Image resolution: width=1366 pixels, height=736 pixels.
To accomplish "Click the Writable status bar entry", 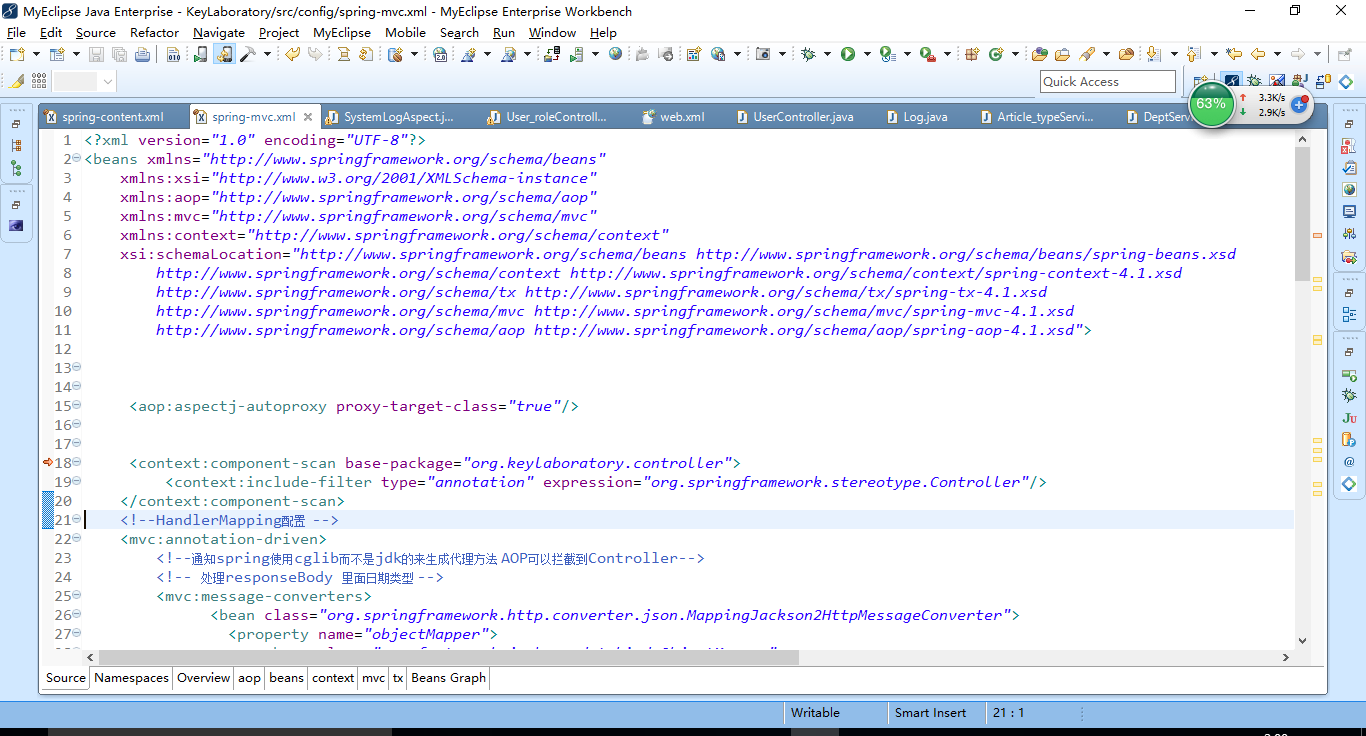I will pyautogui.click(x=815, y=713).
